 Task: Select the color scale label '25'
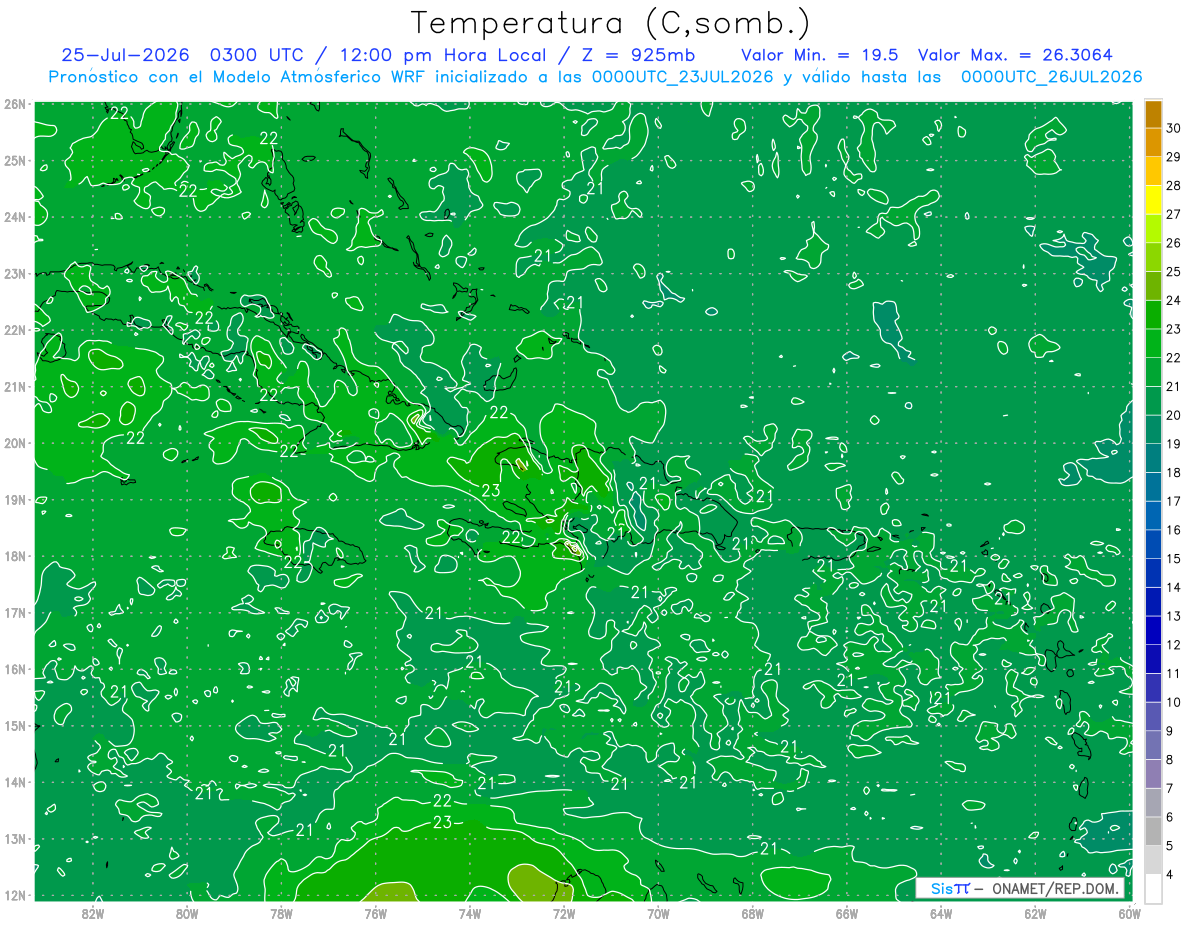pos(1173,272)
